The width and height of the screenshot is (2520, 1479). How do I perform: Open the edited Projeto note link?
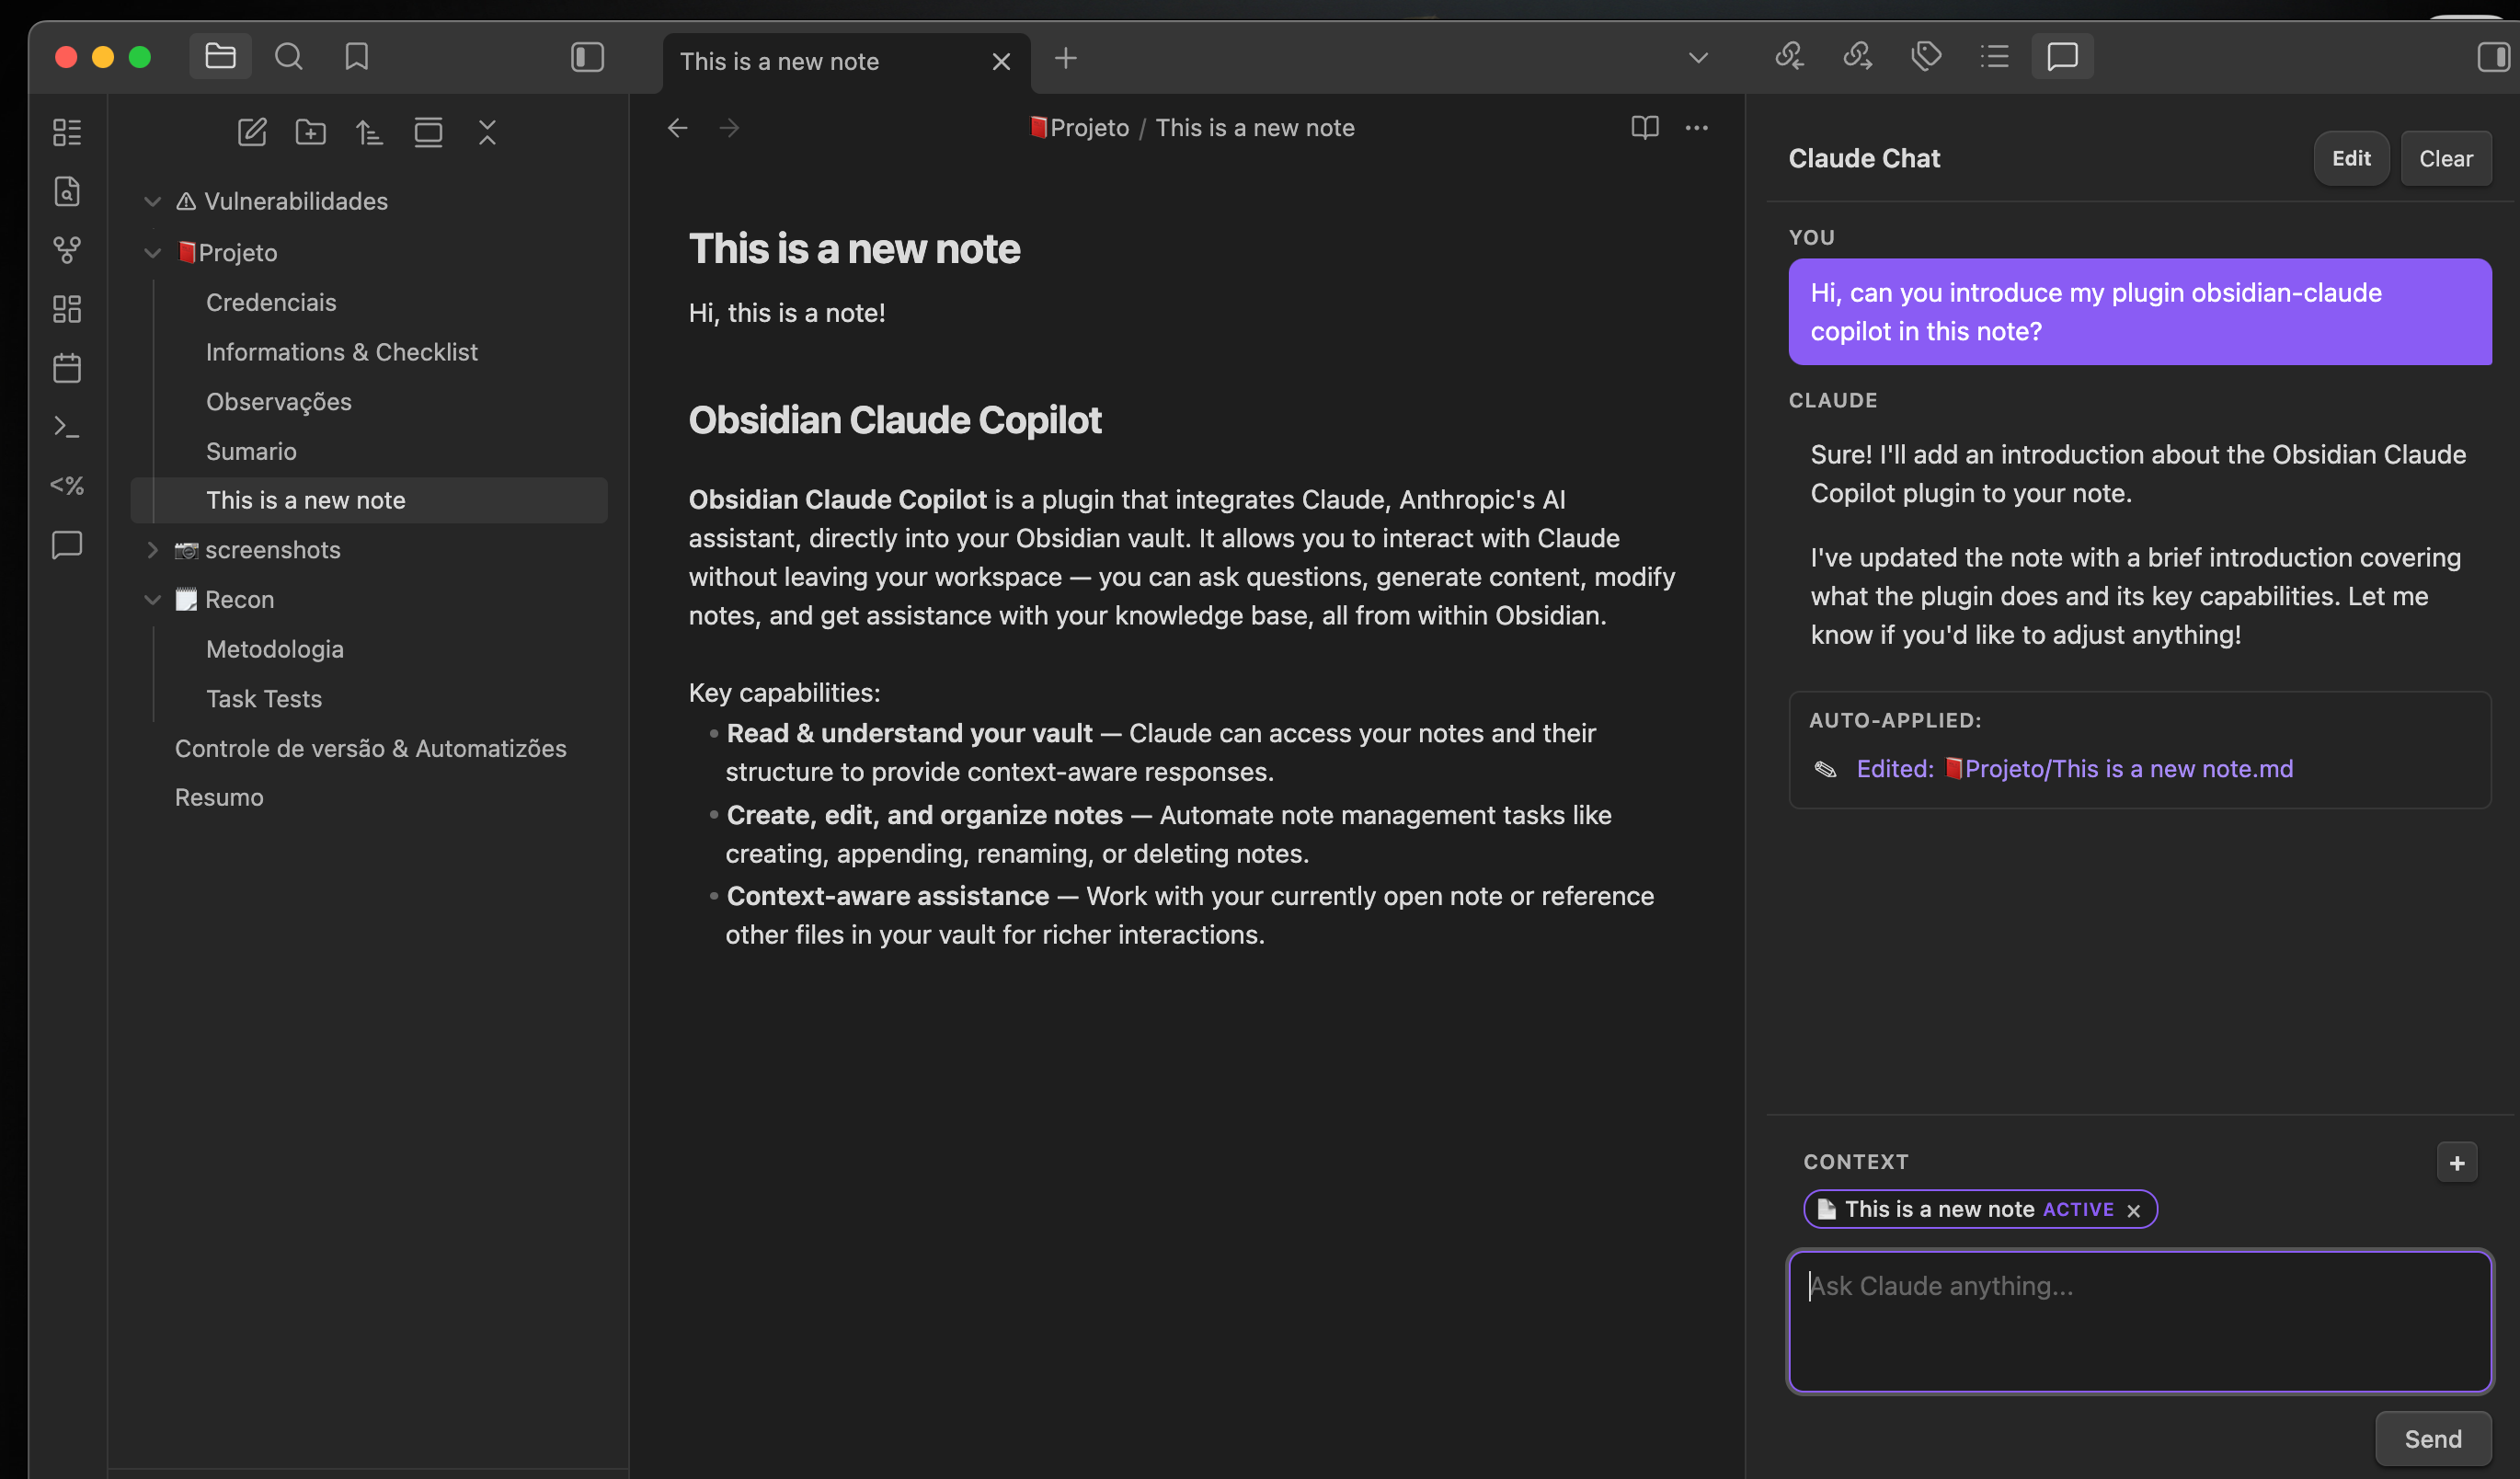tap(2125, 768)
